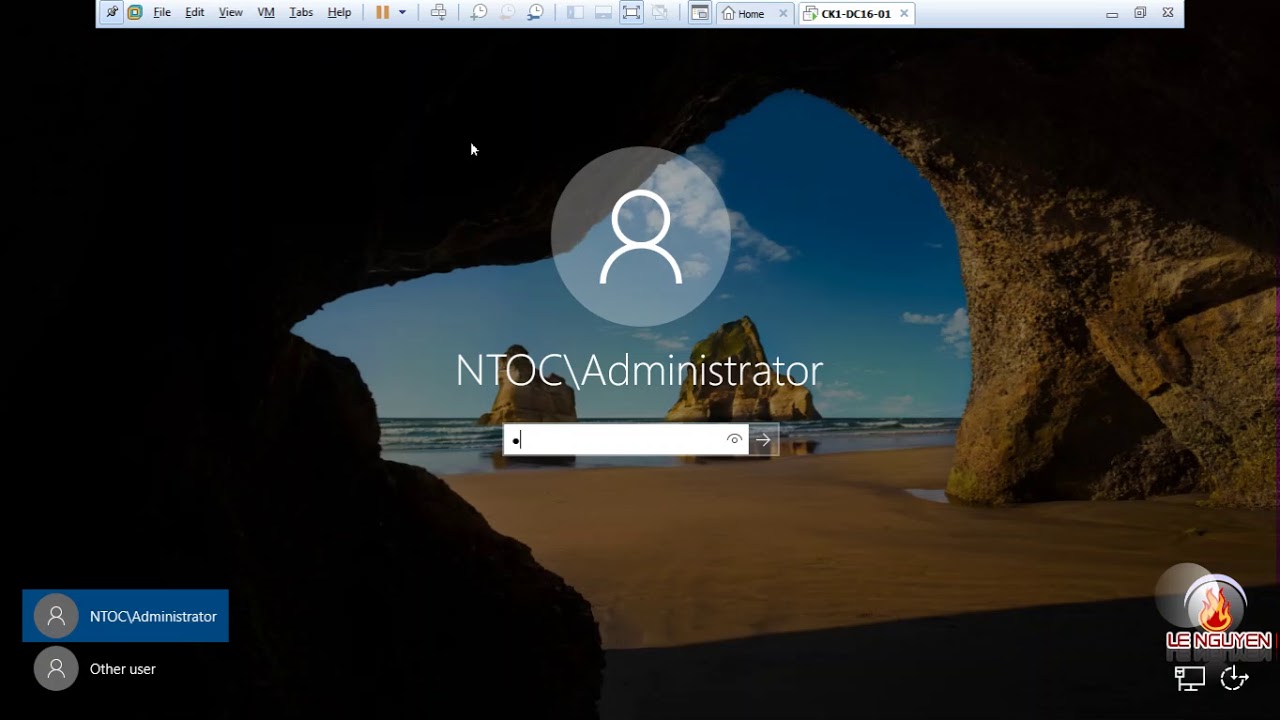Image resolution: width=1280 pixels, height=720 pixels.
Task: Close the CK1-DC16-01 tab
Action: [905, 13]
